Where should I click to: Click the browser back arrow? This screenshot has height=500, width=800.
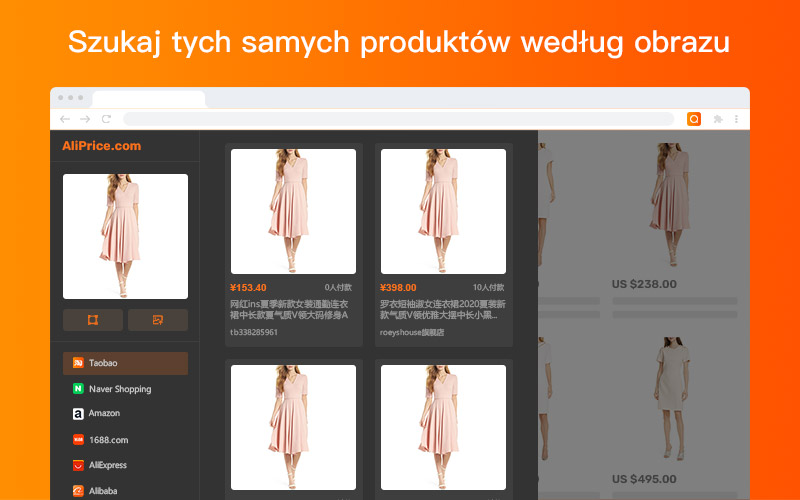click(65, 119)
